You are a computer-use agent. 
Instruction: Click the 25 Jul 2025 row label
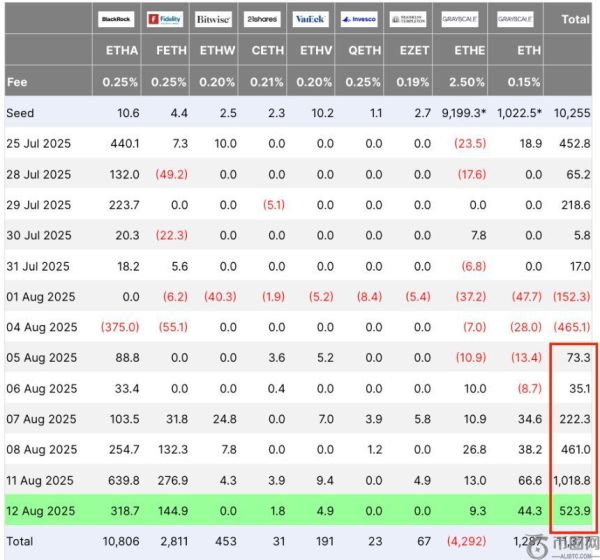pos(39,143)
